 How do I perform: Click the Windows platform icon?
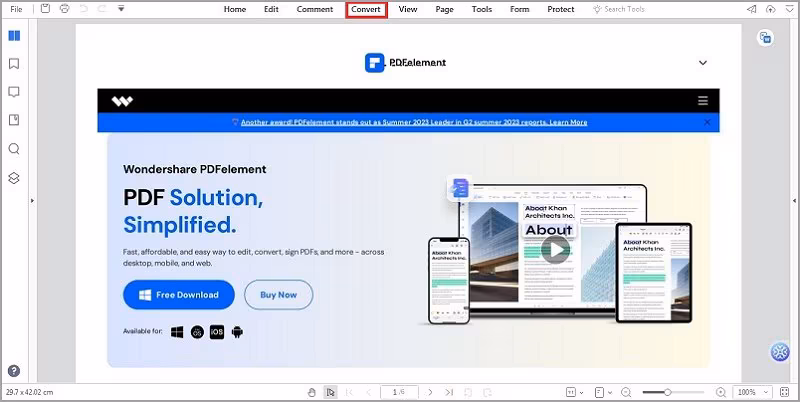pos(177,332)
